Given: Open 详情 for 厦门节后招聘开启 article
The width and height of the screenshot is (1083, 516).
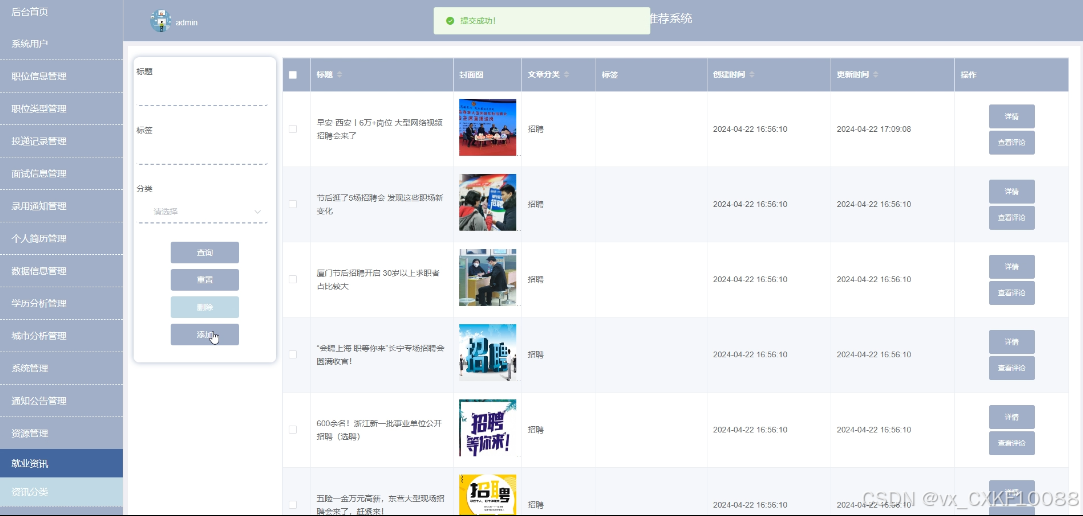Looking at the screenshot, I should pos(1011,267).
